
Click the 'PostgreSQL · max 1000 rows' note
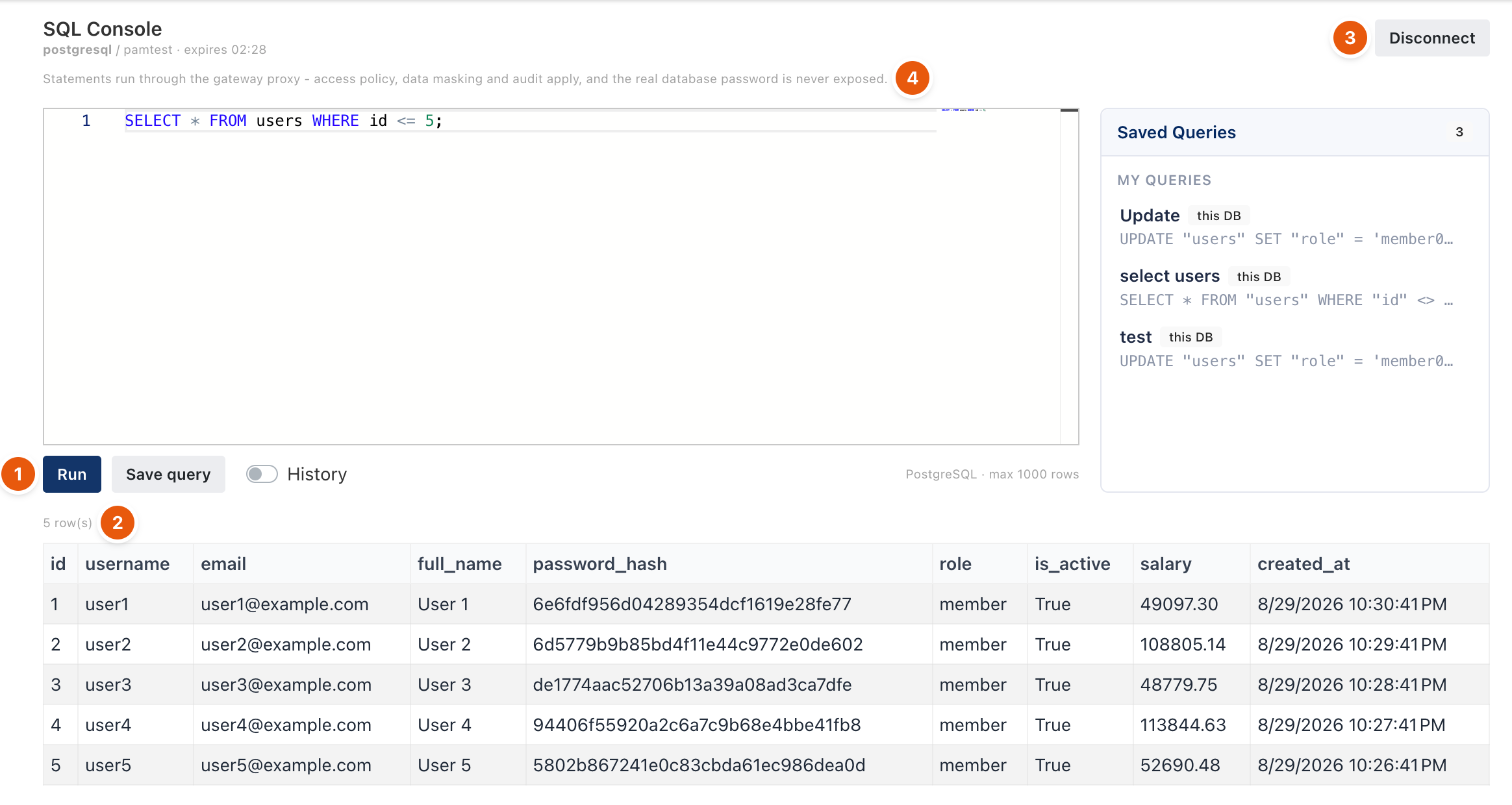point(992,474)
